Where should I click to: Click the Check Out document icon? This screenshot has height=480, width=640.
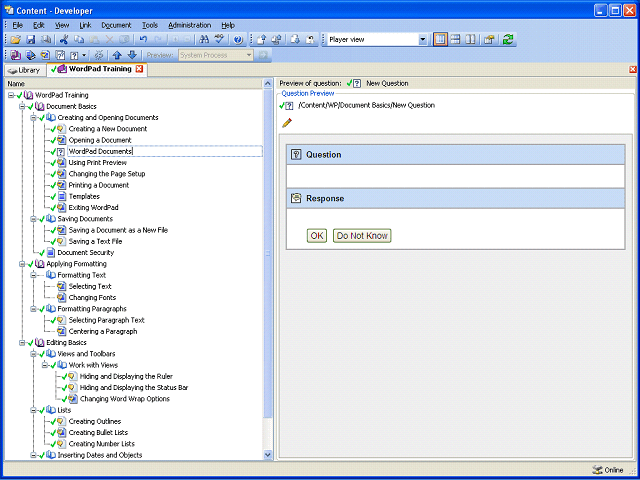click(295, 40)
